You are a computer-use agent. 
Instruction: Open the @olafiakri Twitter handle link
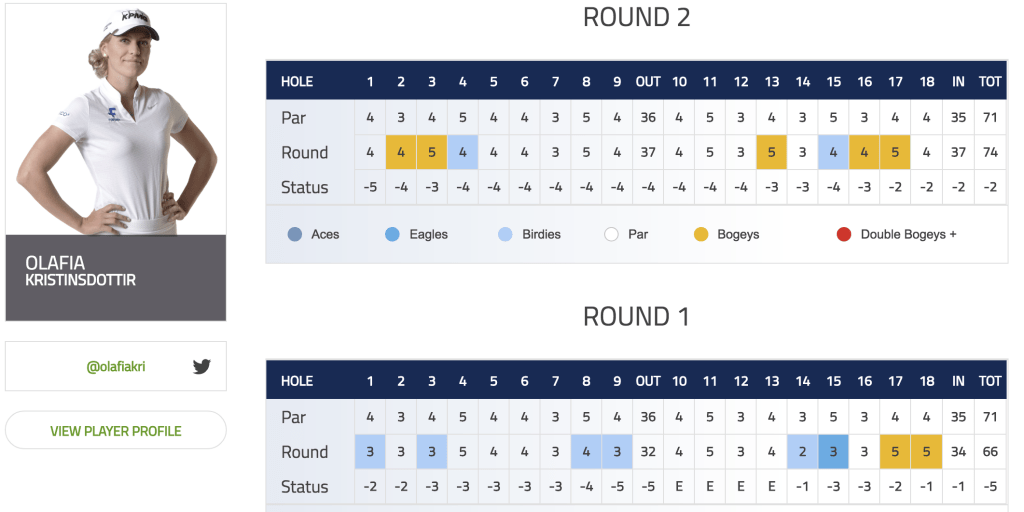click(116, 367)
